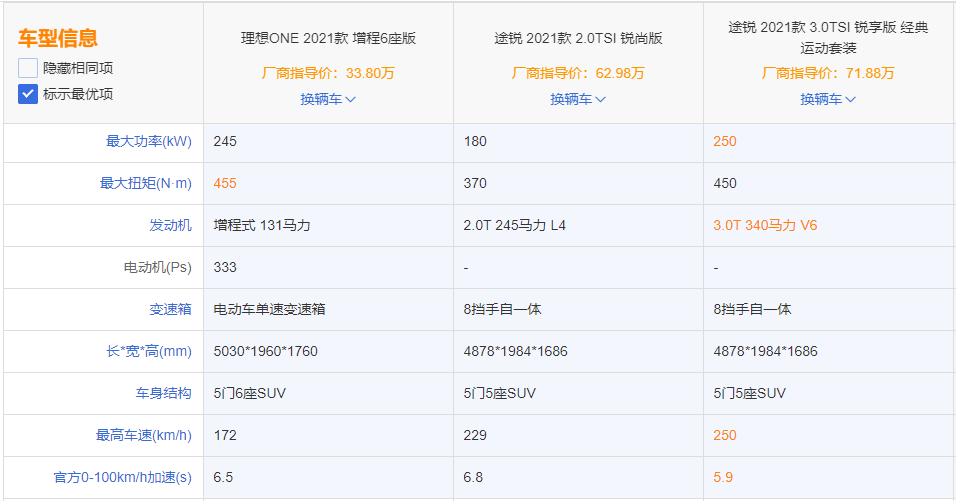This screenshot has height=501, width=956.
Task: Click the 长*宽*高(mm) row label
Action: coord(149,352)
